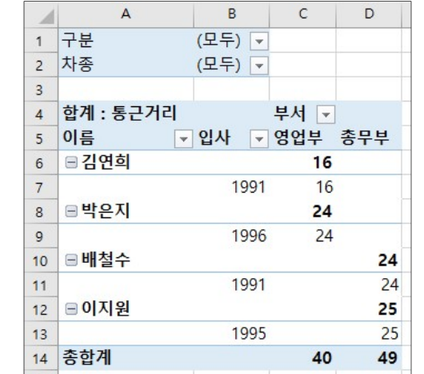Screen dimensions: 424x374
Task: Select column B header
Action: pos(231,15)
